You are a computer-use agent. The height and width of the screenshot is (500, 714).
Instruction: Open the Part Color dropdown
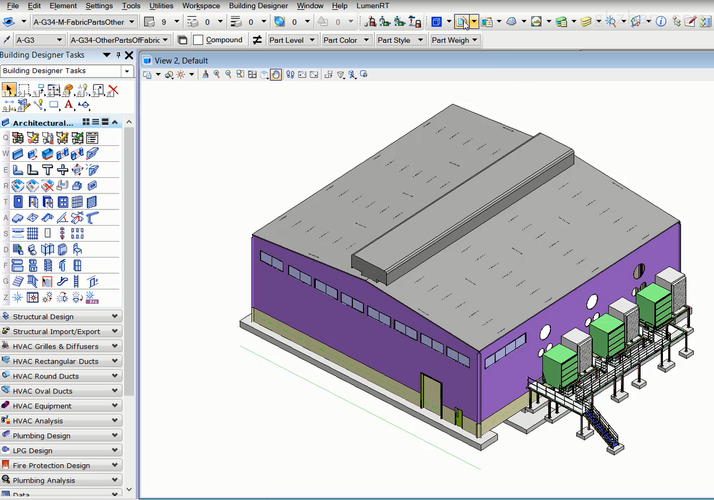pos(346,40)
